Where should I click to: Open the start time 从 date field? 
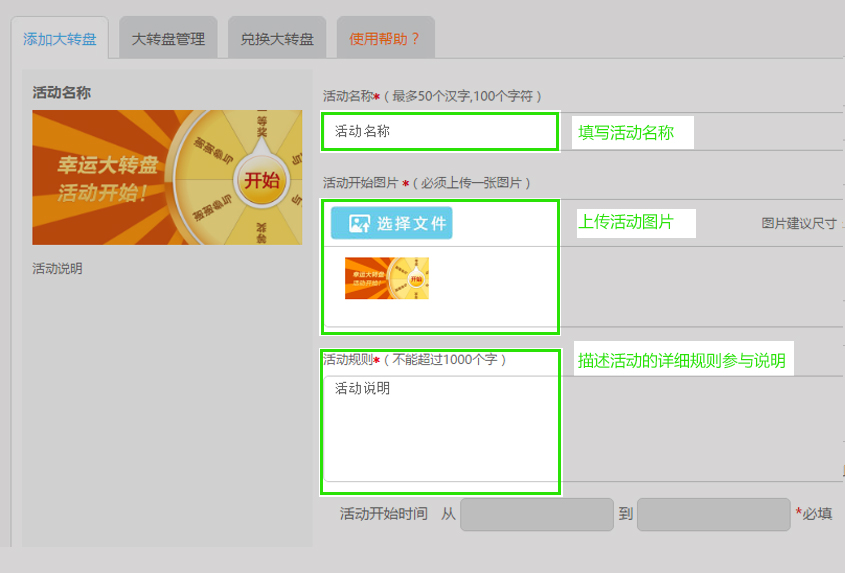pyautogui.click(x=536, y=514)
